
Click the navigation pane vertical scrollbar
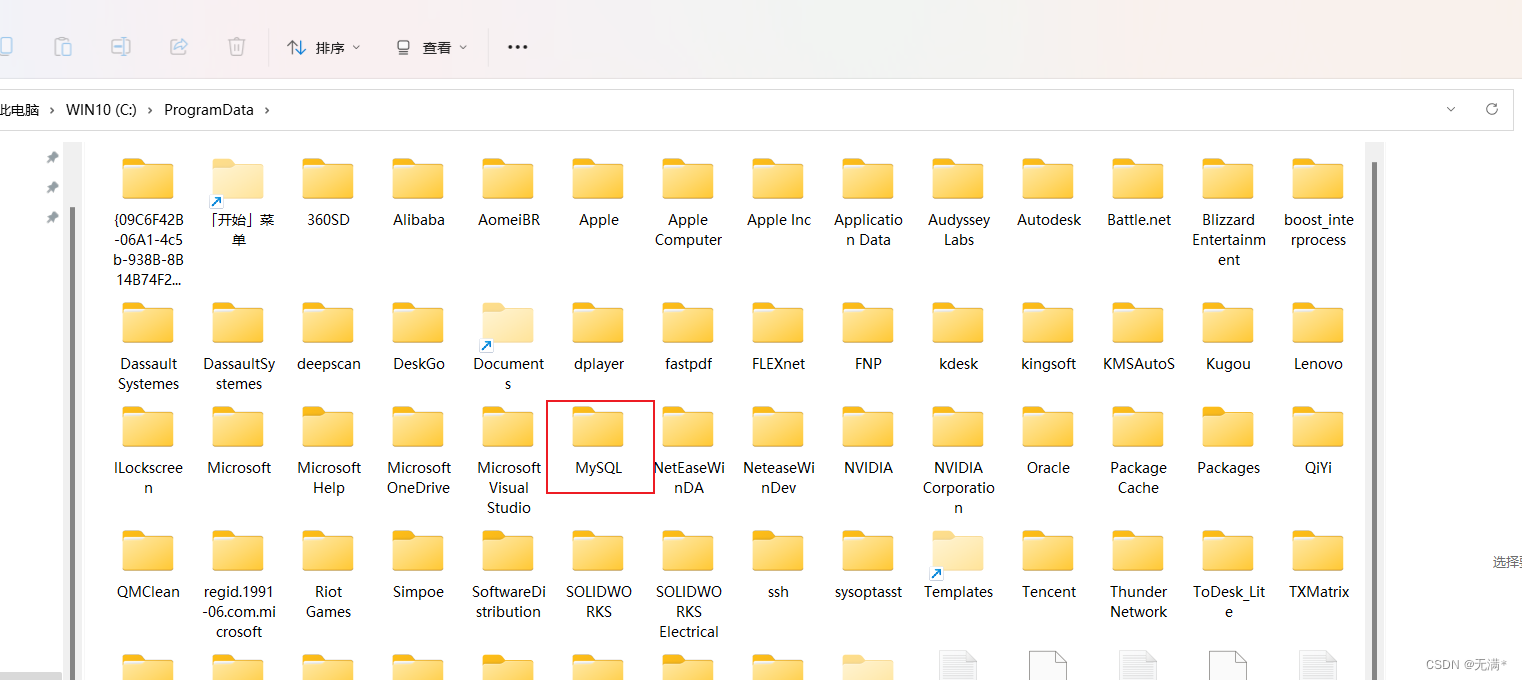[x=71, y=445]
